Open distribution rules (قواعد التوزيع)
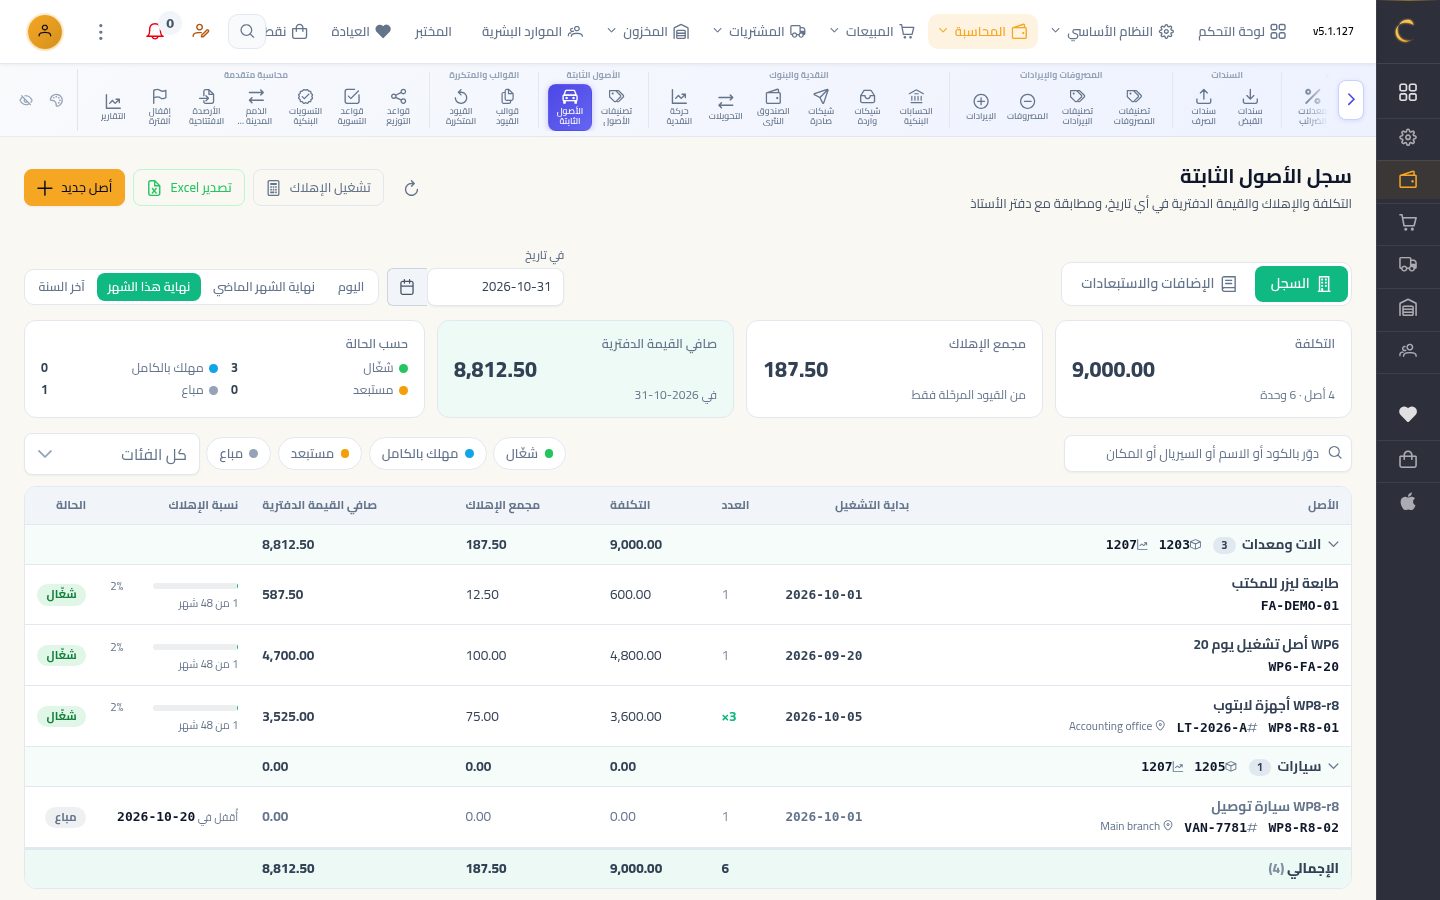This screenshot has height=900, width=1440. (x=398, y=107)
